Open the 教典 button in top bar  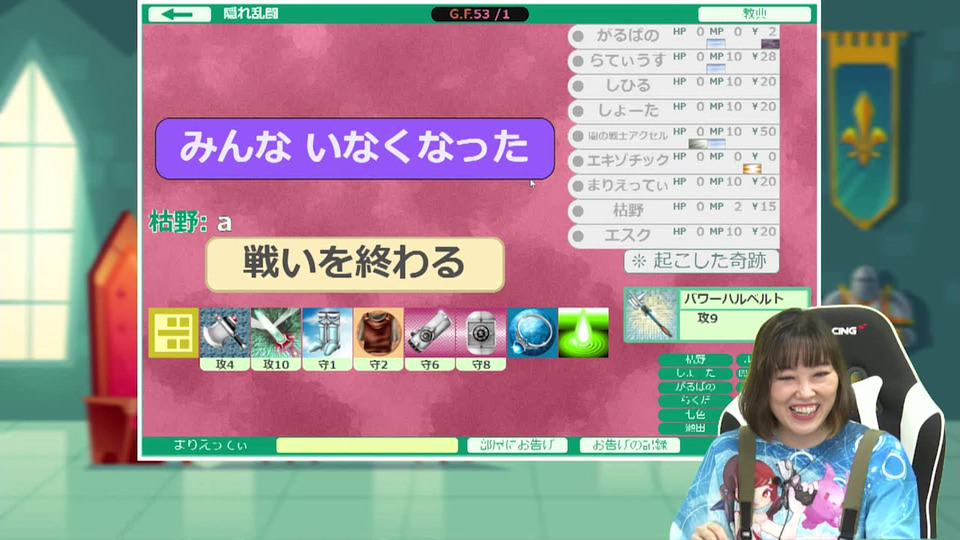[754, 13]
